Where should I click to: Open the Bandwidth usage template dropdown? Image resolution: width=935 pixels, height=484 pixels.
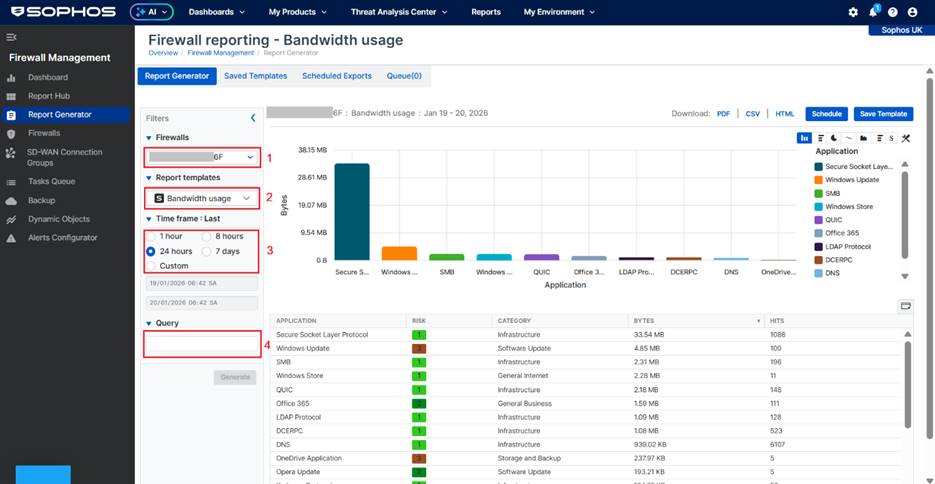pyautogui.click(x=202, y=198)
